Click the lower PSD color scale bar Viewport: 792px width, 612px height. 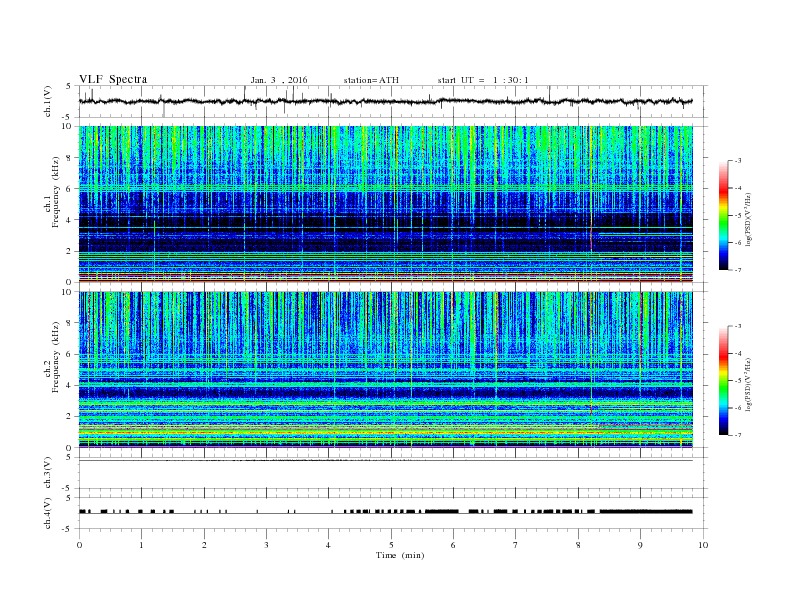(723, 381)
